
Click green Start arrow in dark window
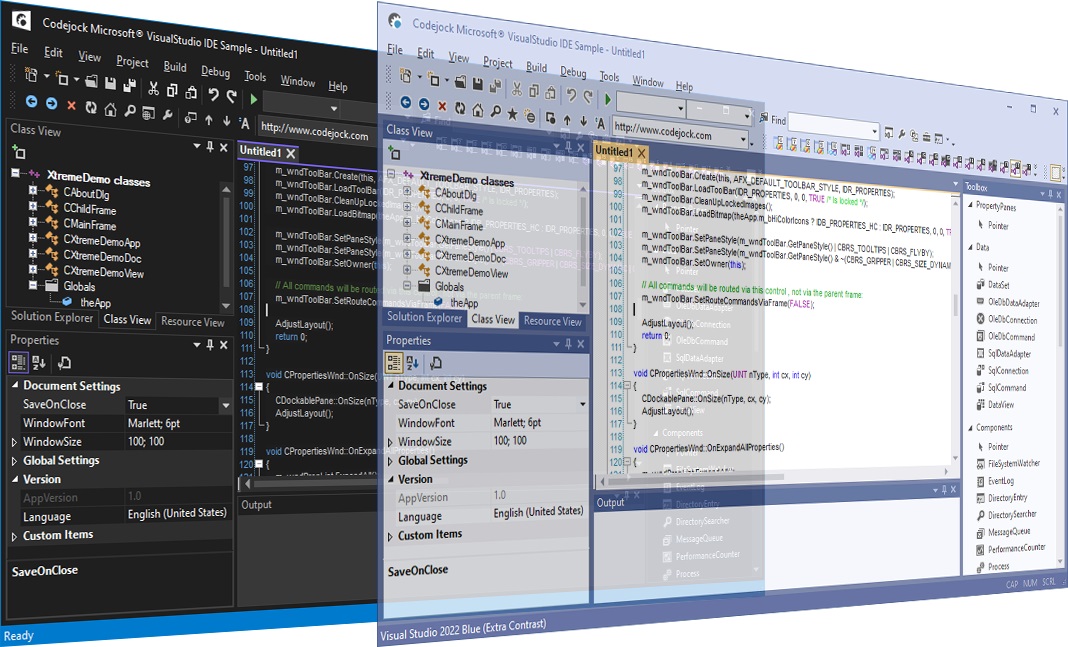[x=253, y=99]
